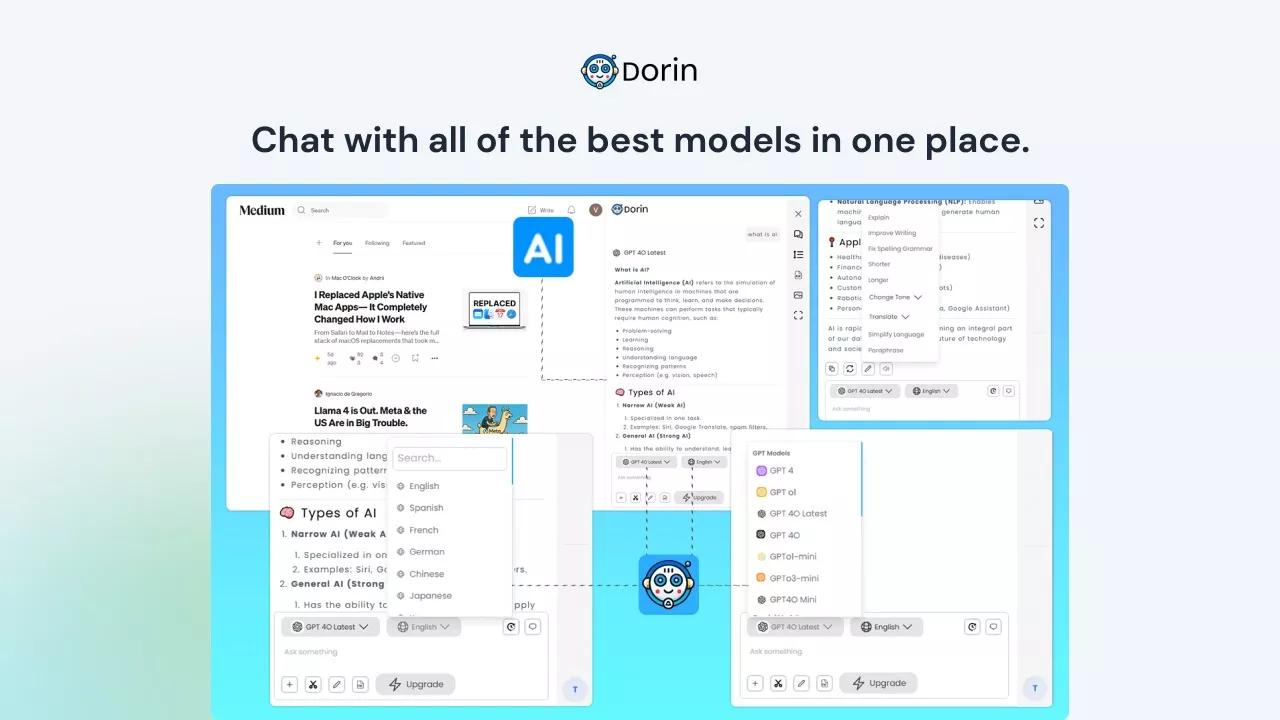
Task: Bookmark the Replaced Apple's Native Apps article
Action: coord(415,358)
